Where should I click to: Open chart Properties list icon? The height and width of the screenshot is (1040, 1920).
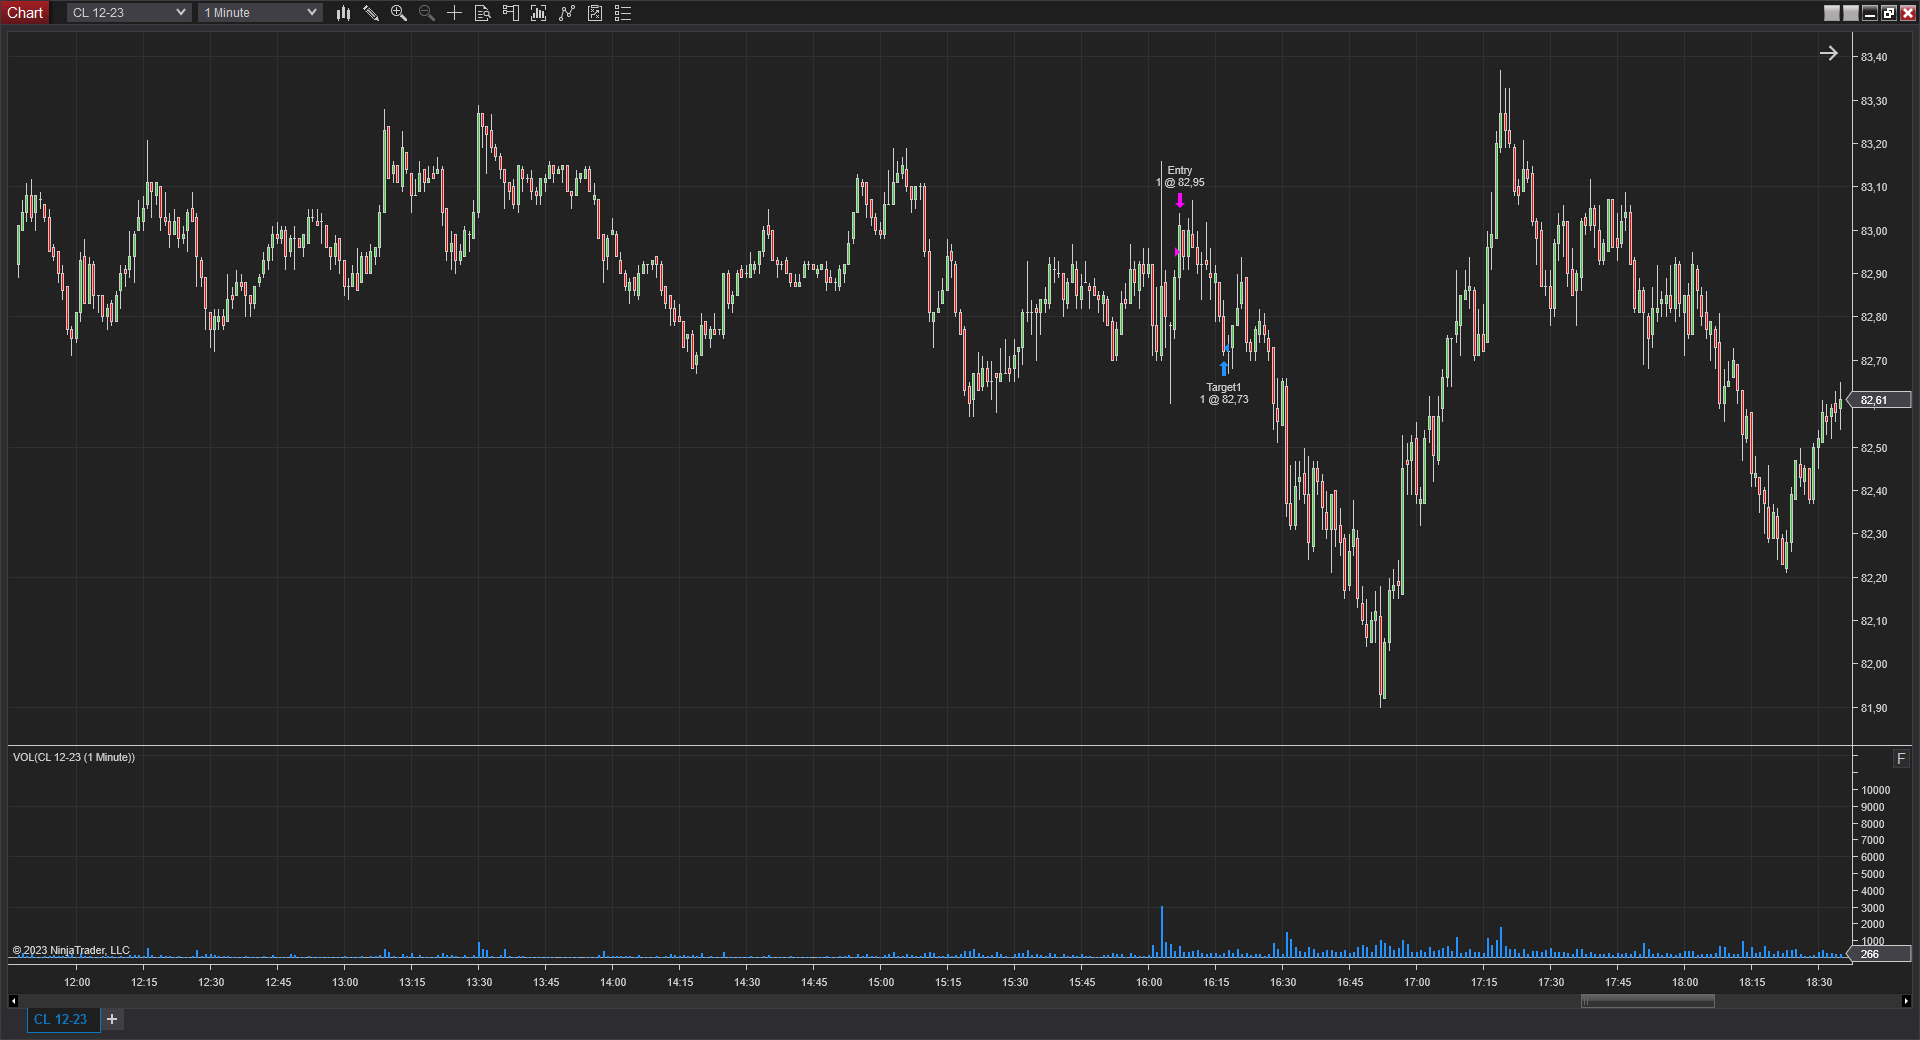tap(623, 13)
